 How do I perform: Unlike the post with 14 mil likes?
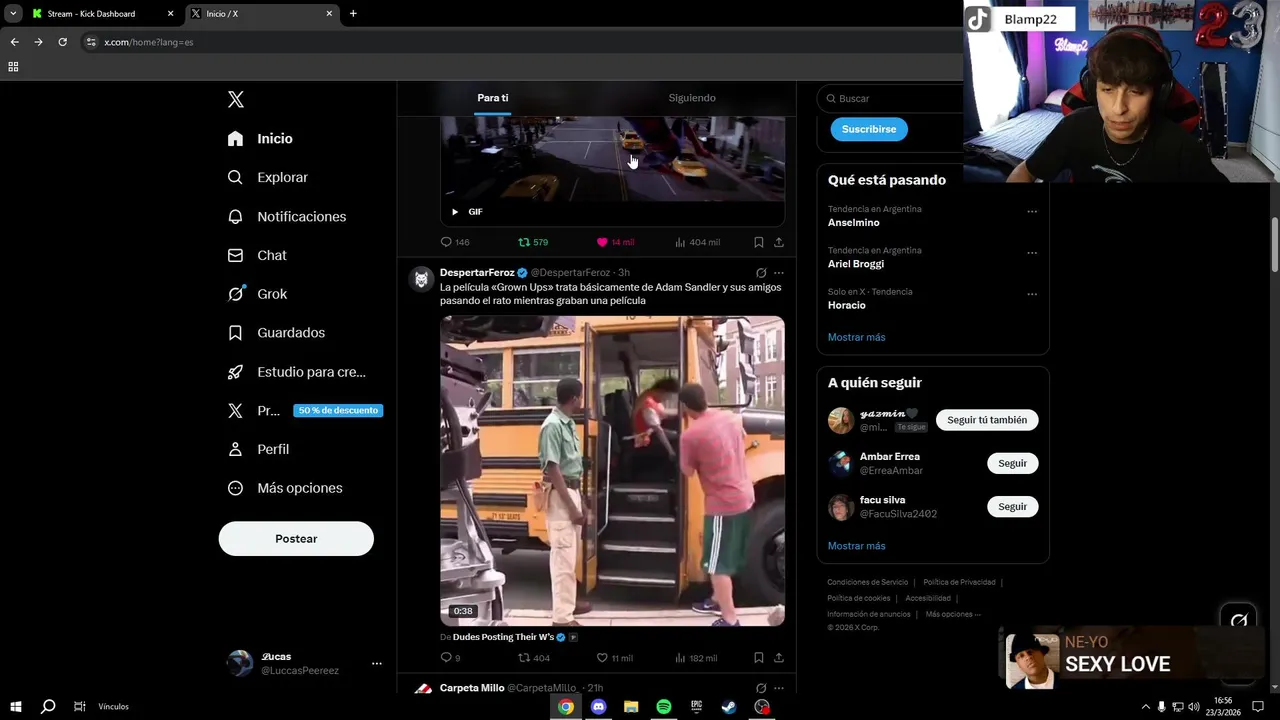(615, 242)
